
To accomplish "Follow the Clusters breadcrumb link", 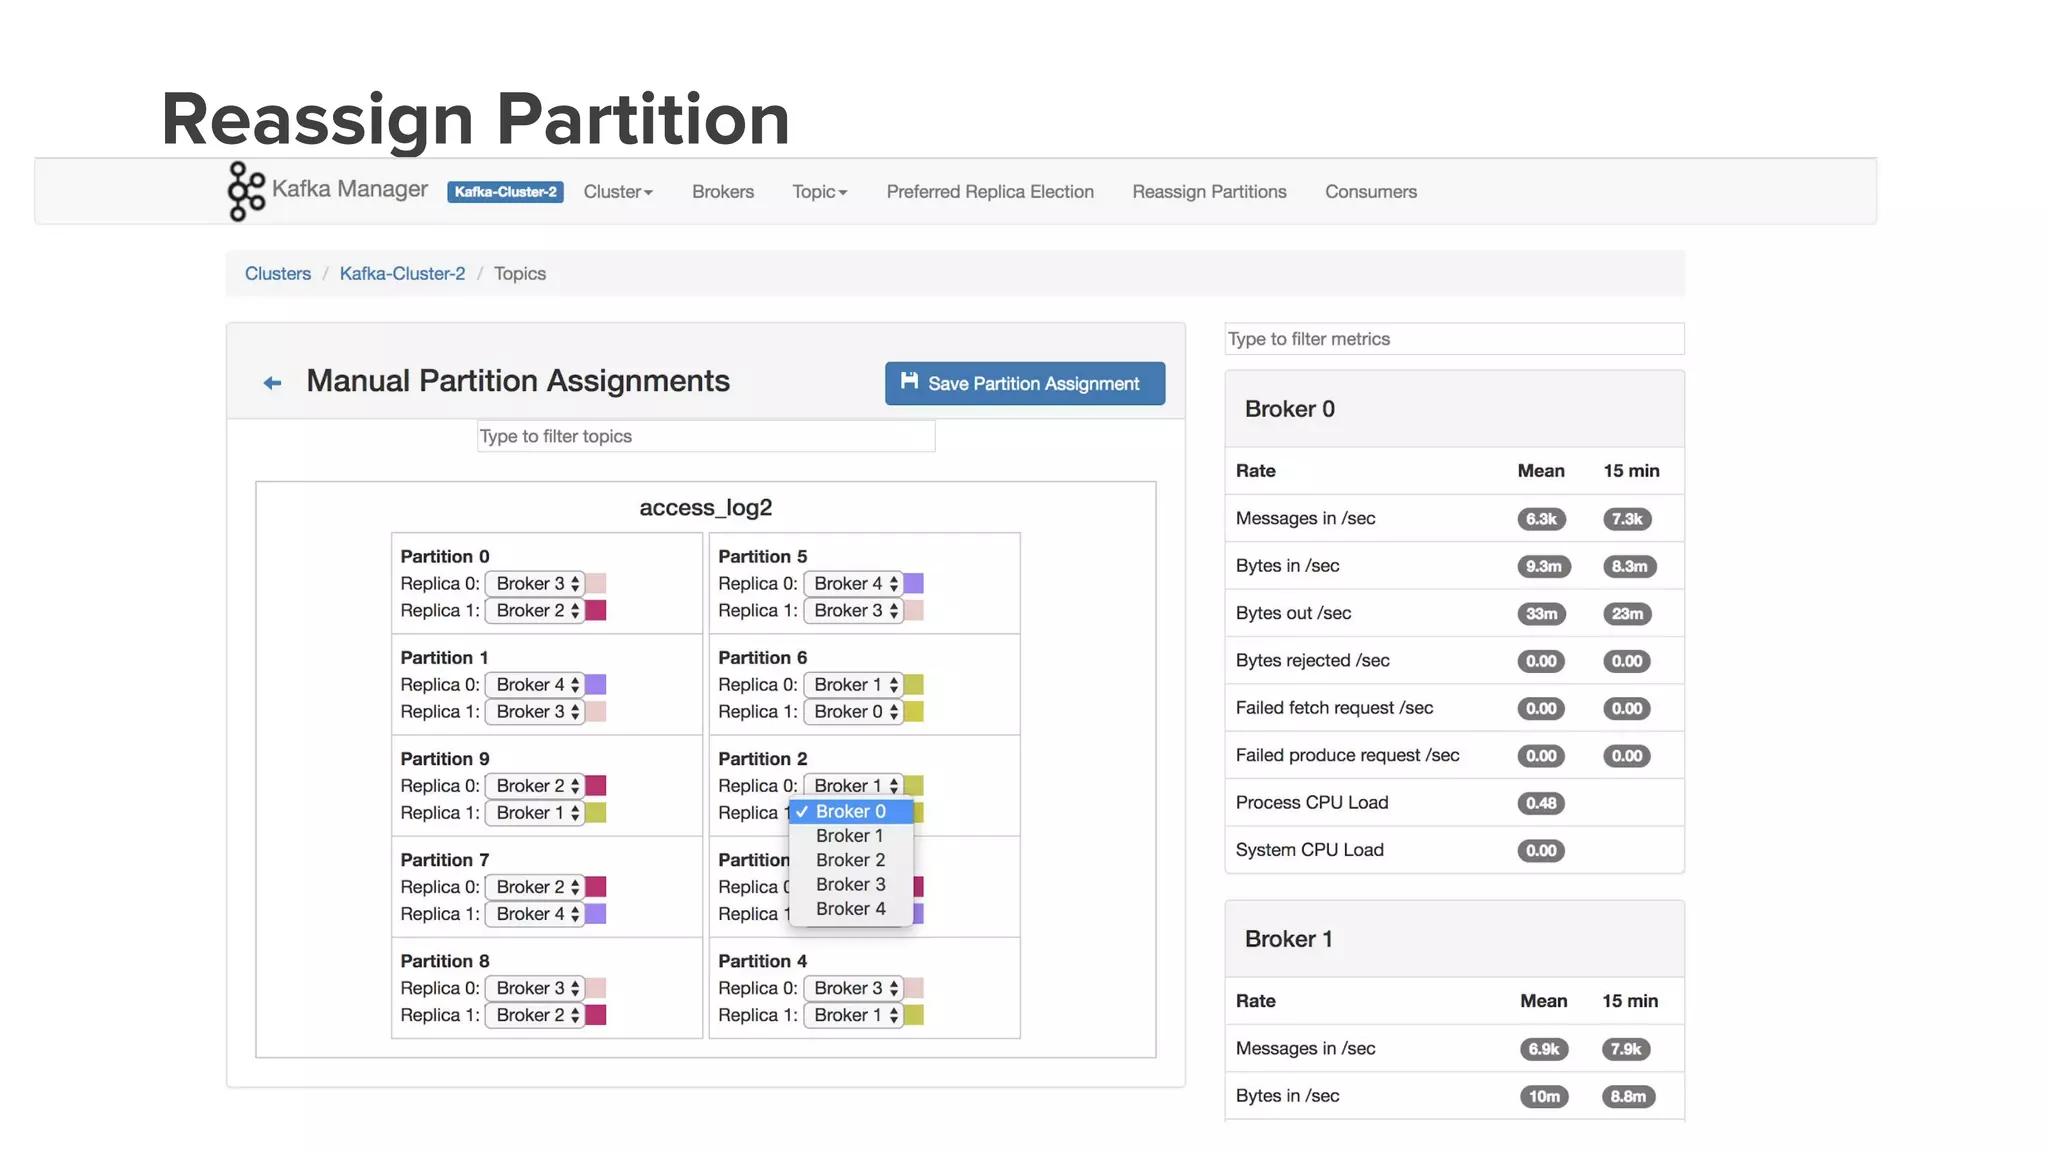I will tap(278, 274).
